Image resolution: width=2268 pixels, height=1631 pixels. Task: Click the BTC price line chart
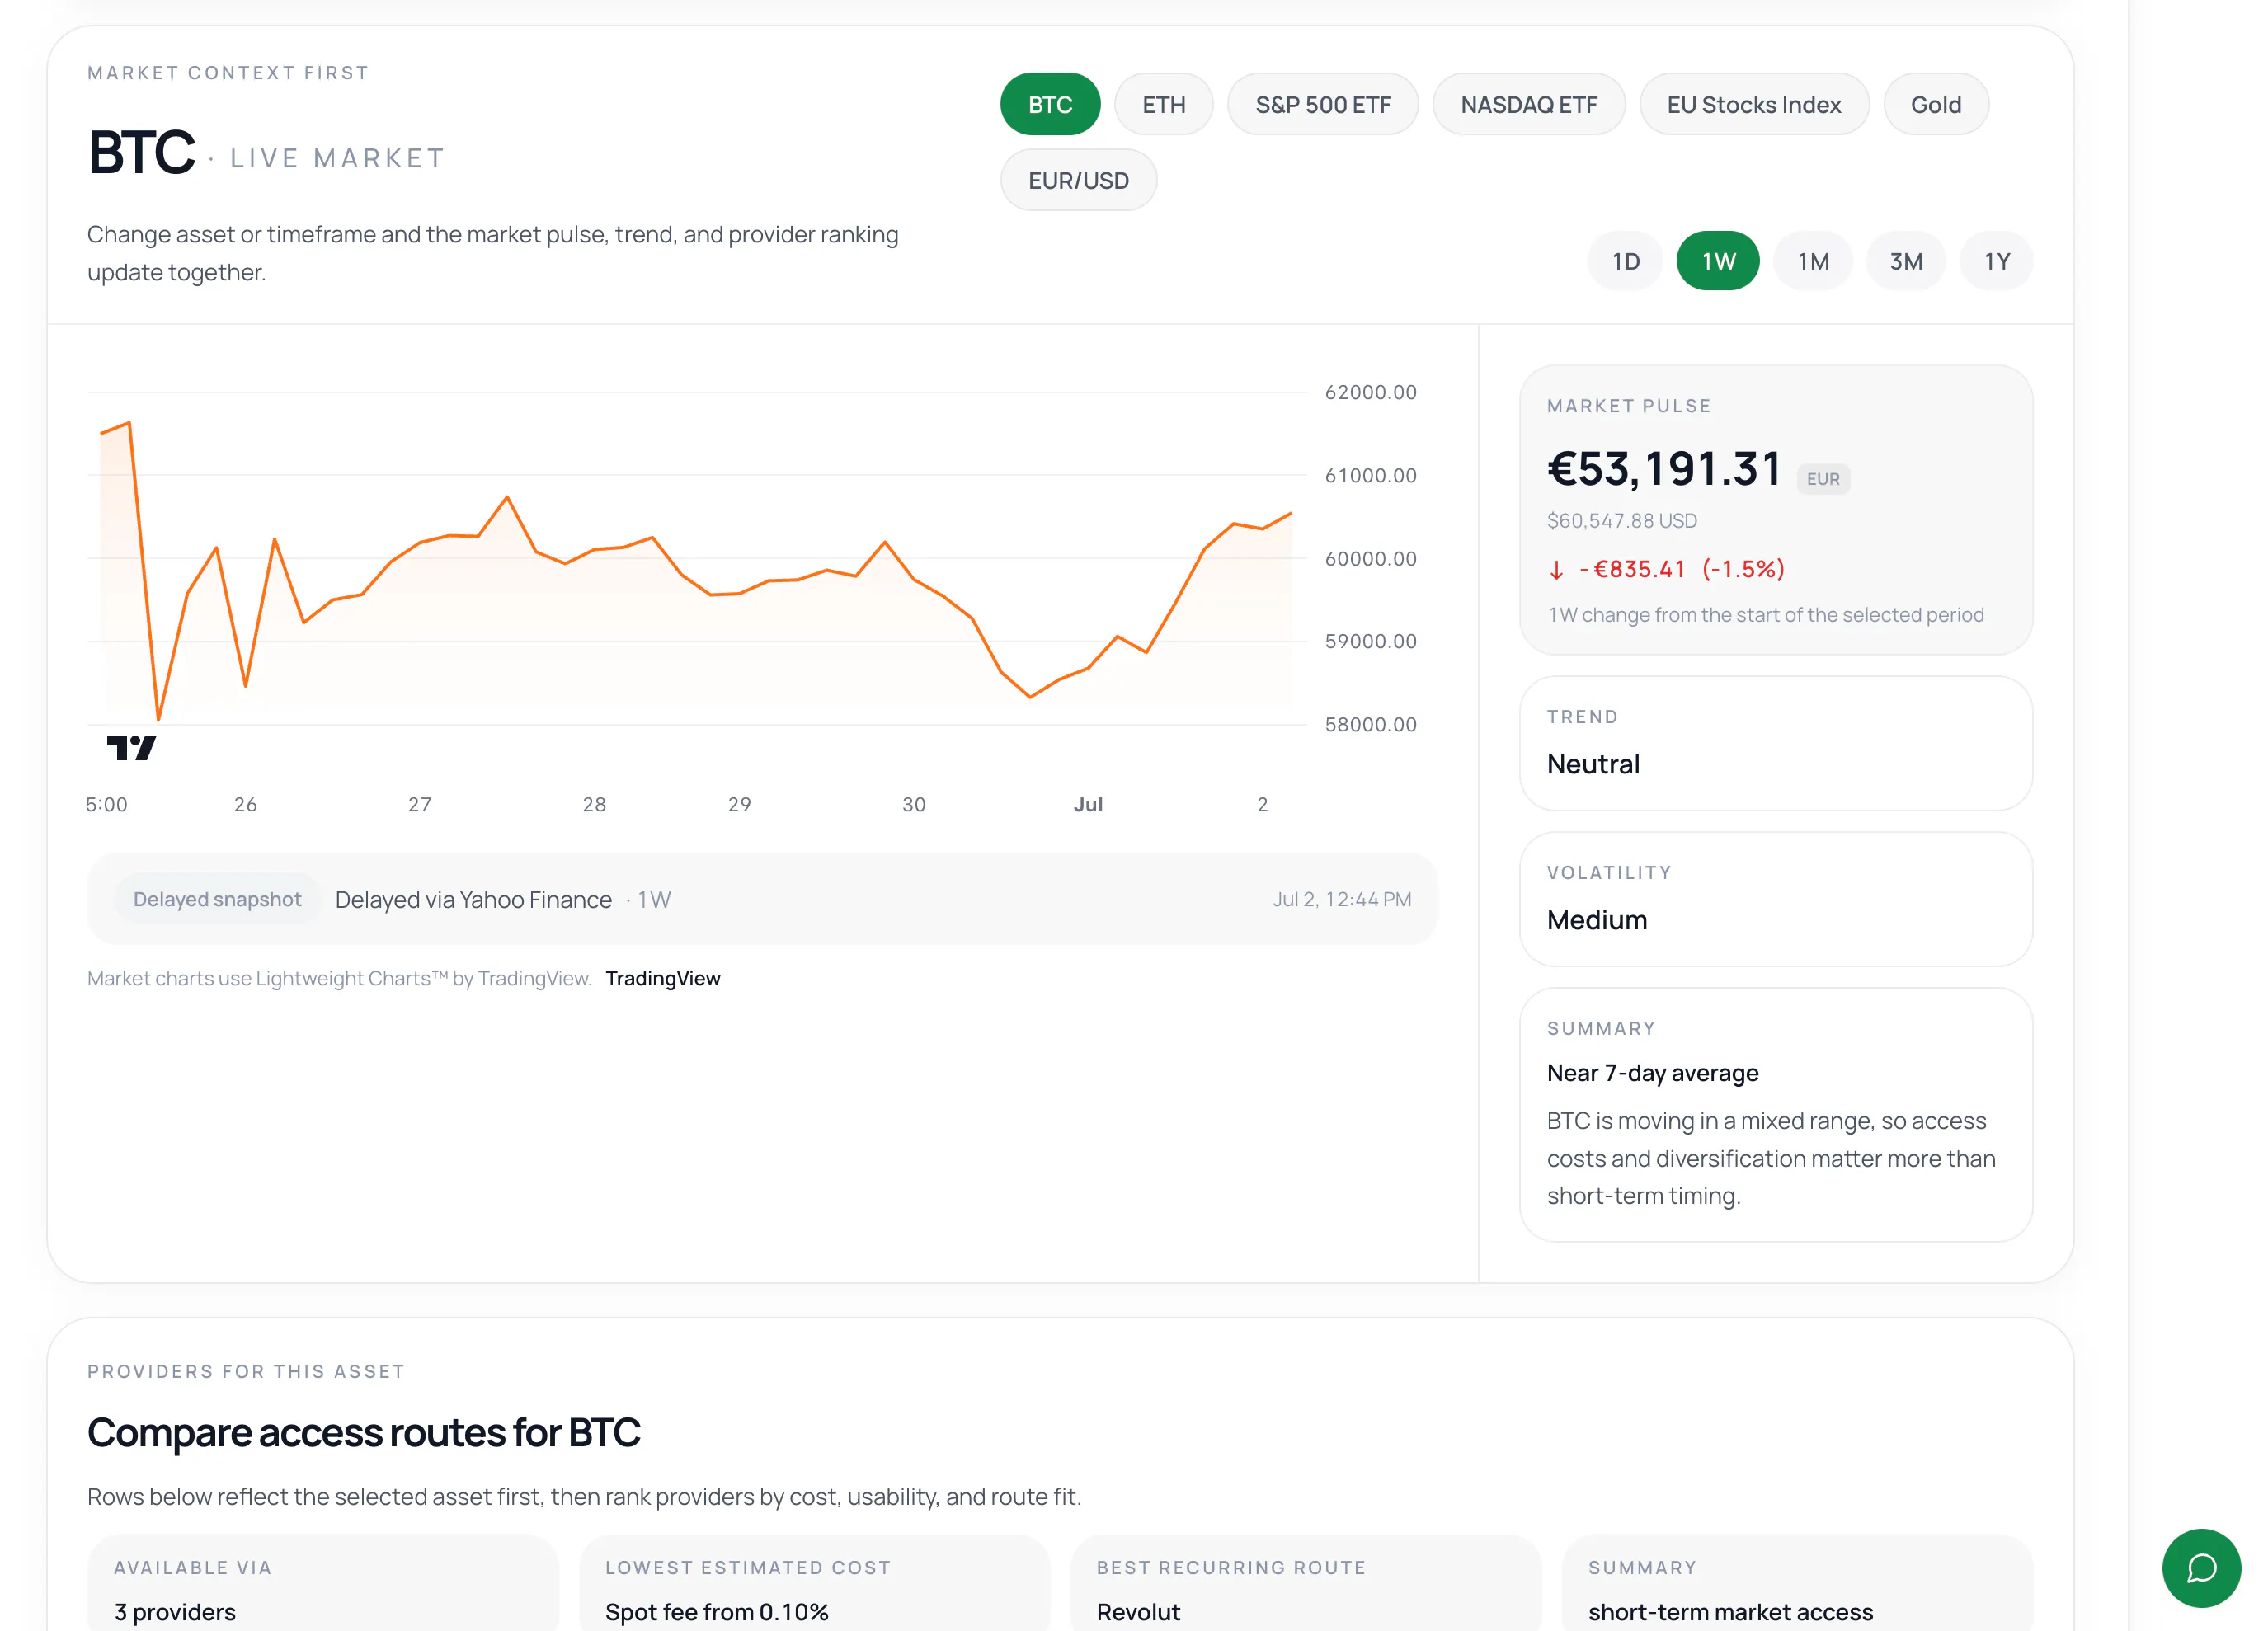[696, 571]
